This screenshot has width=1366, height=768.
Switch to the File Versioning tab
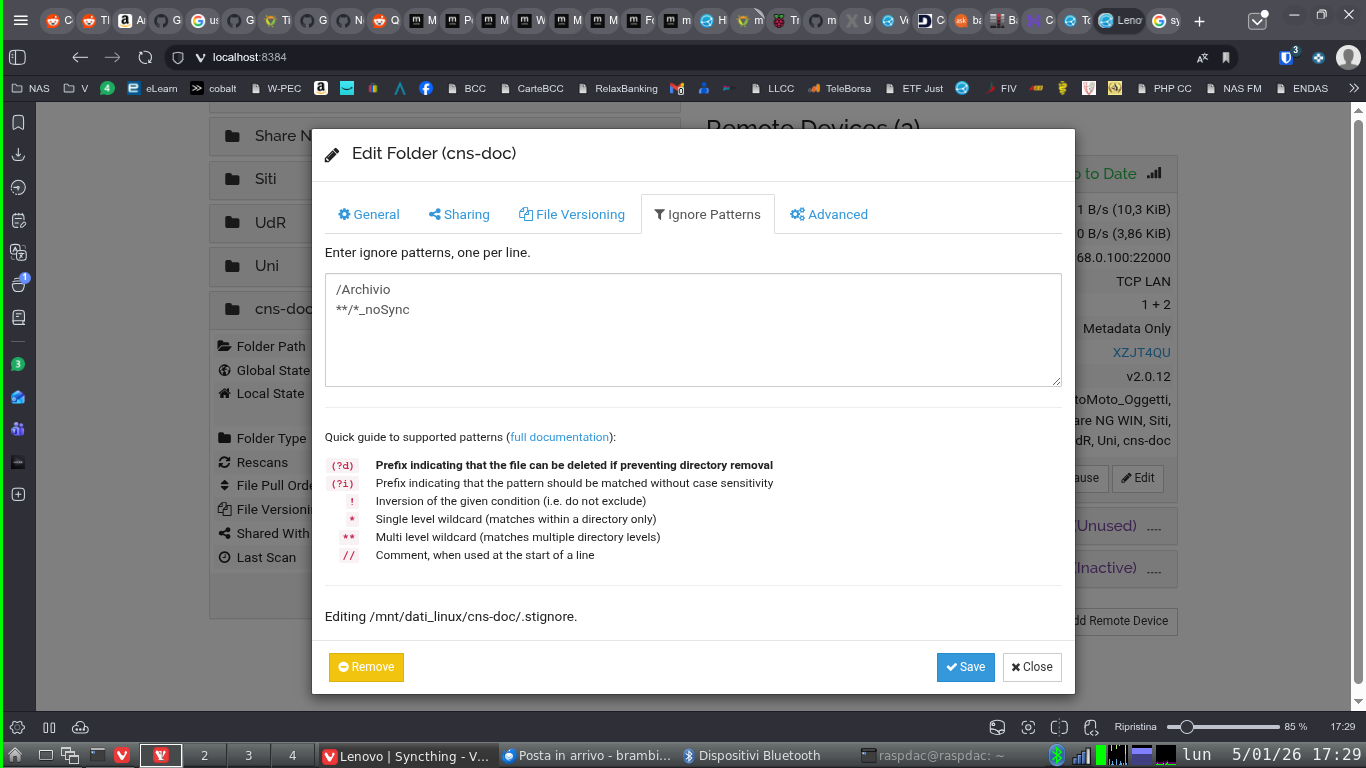coord(572,214)
